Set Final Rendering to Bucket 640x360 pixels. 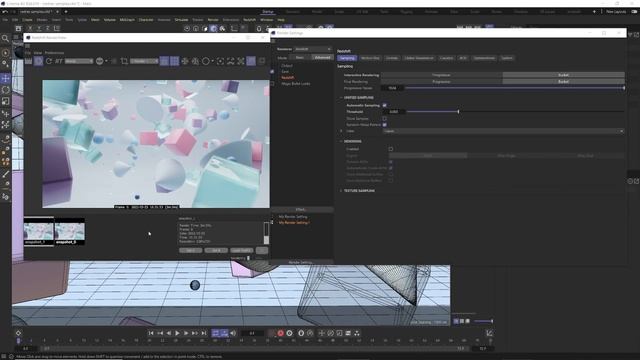point(563,82)
